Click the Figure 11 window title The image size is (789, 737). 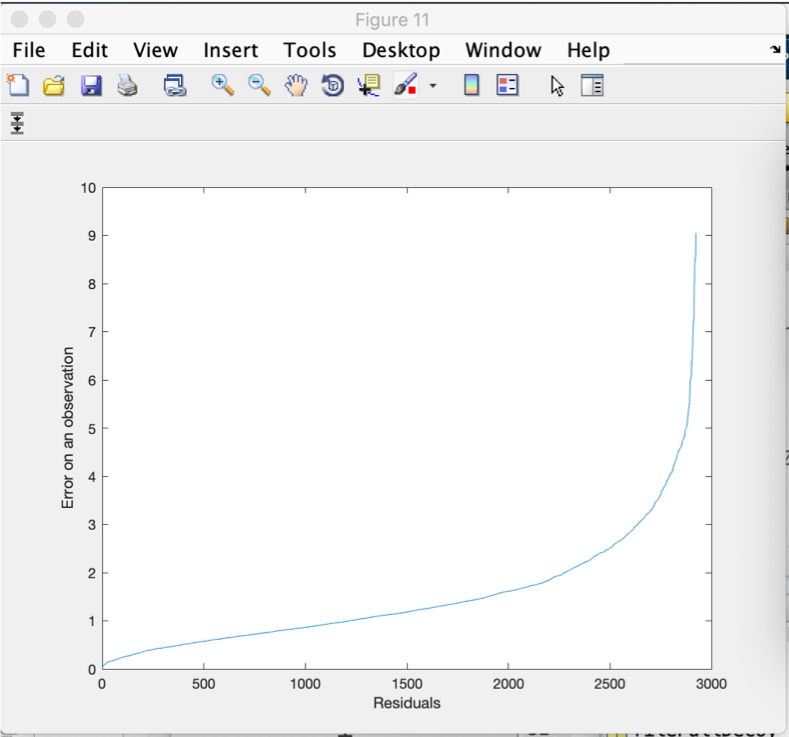[x=392, y=20]
